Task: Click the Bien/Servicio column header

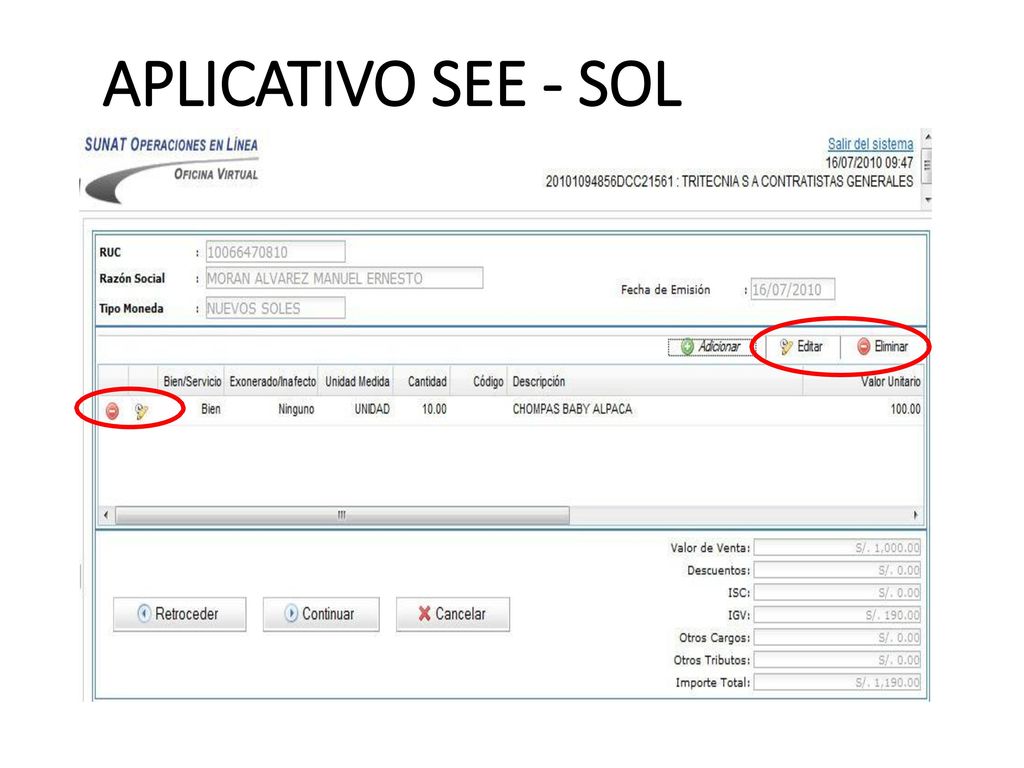Action: coord(192,381)
